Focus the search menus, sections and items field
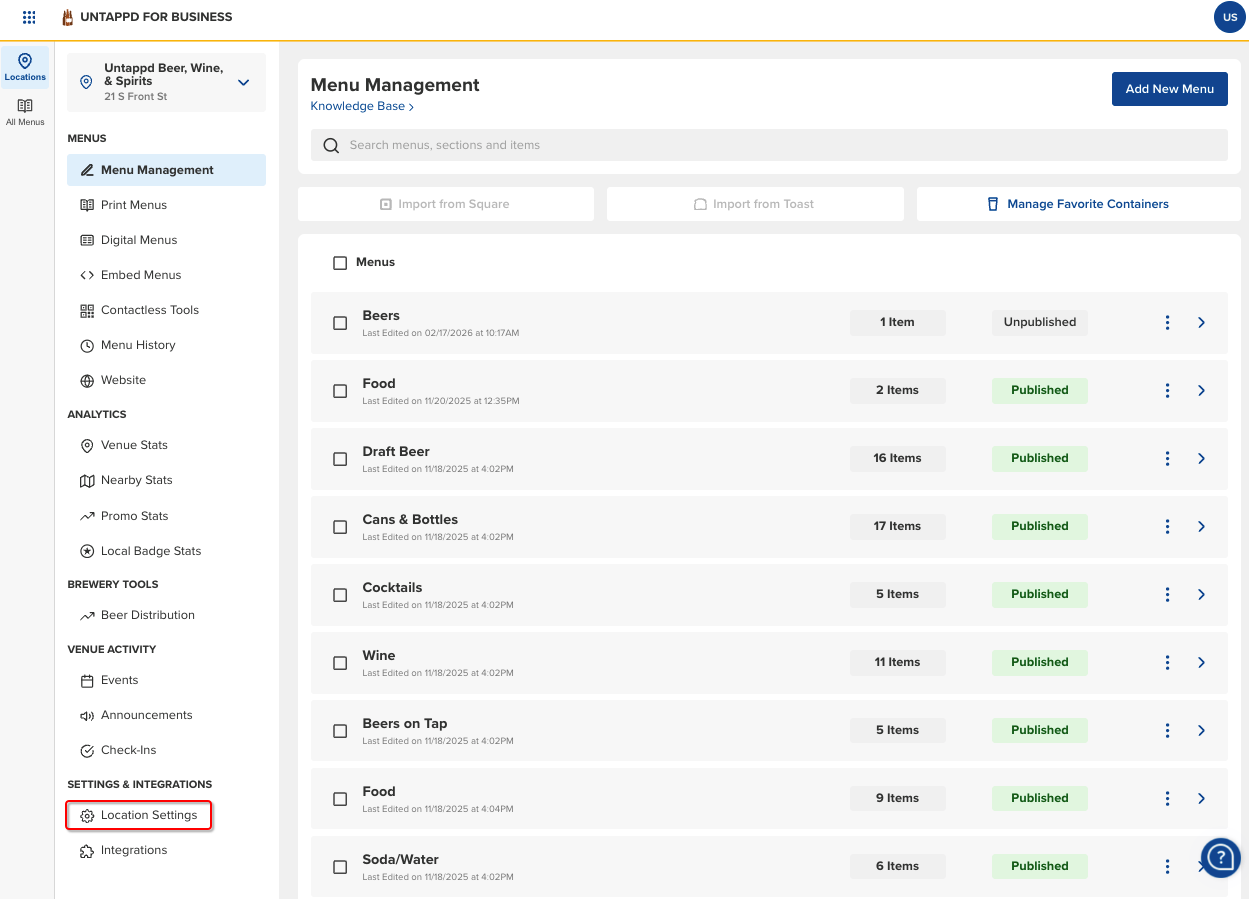This screenshot has height=899, width=1249. coord(768,145)
